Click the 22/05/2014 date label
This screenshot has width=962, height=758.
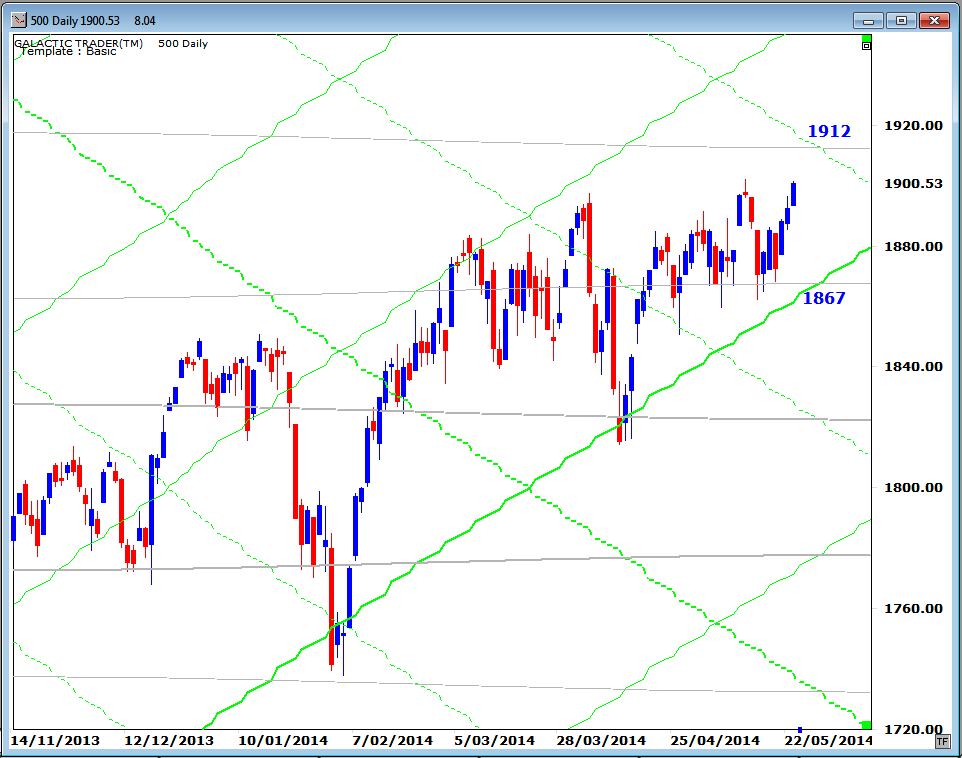(x=829, y=741)
